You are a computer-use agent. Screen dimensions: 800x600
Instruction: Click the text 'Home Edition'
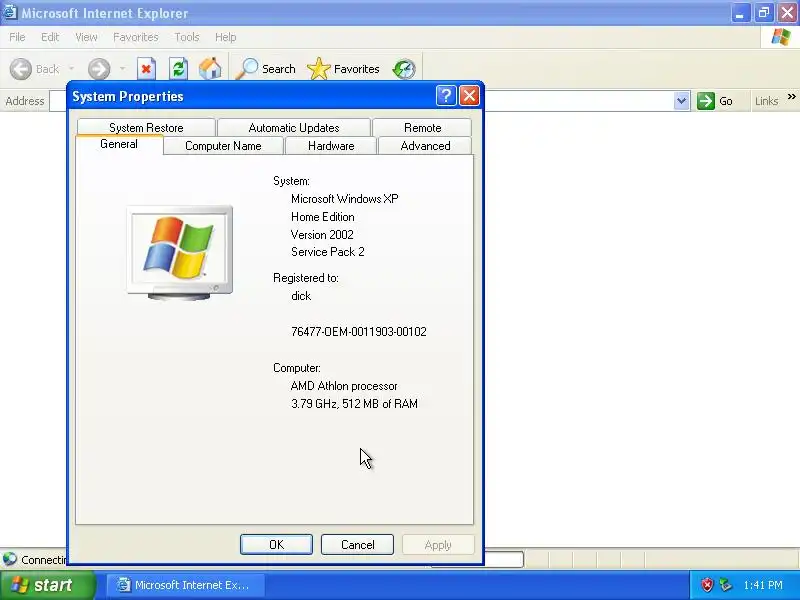coord(322,216)
